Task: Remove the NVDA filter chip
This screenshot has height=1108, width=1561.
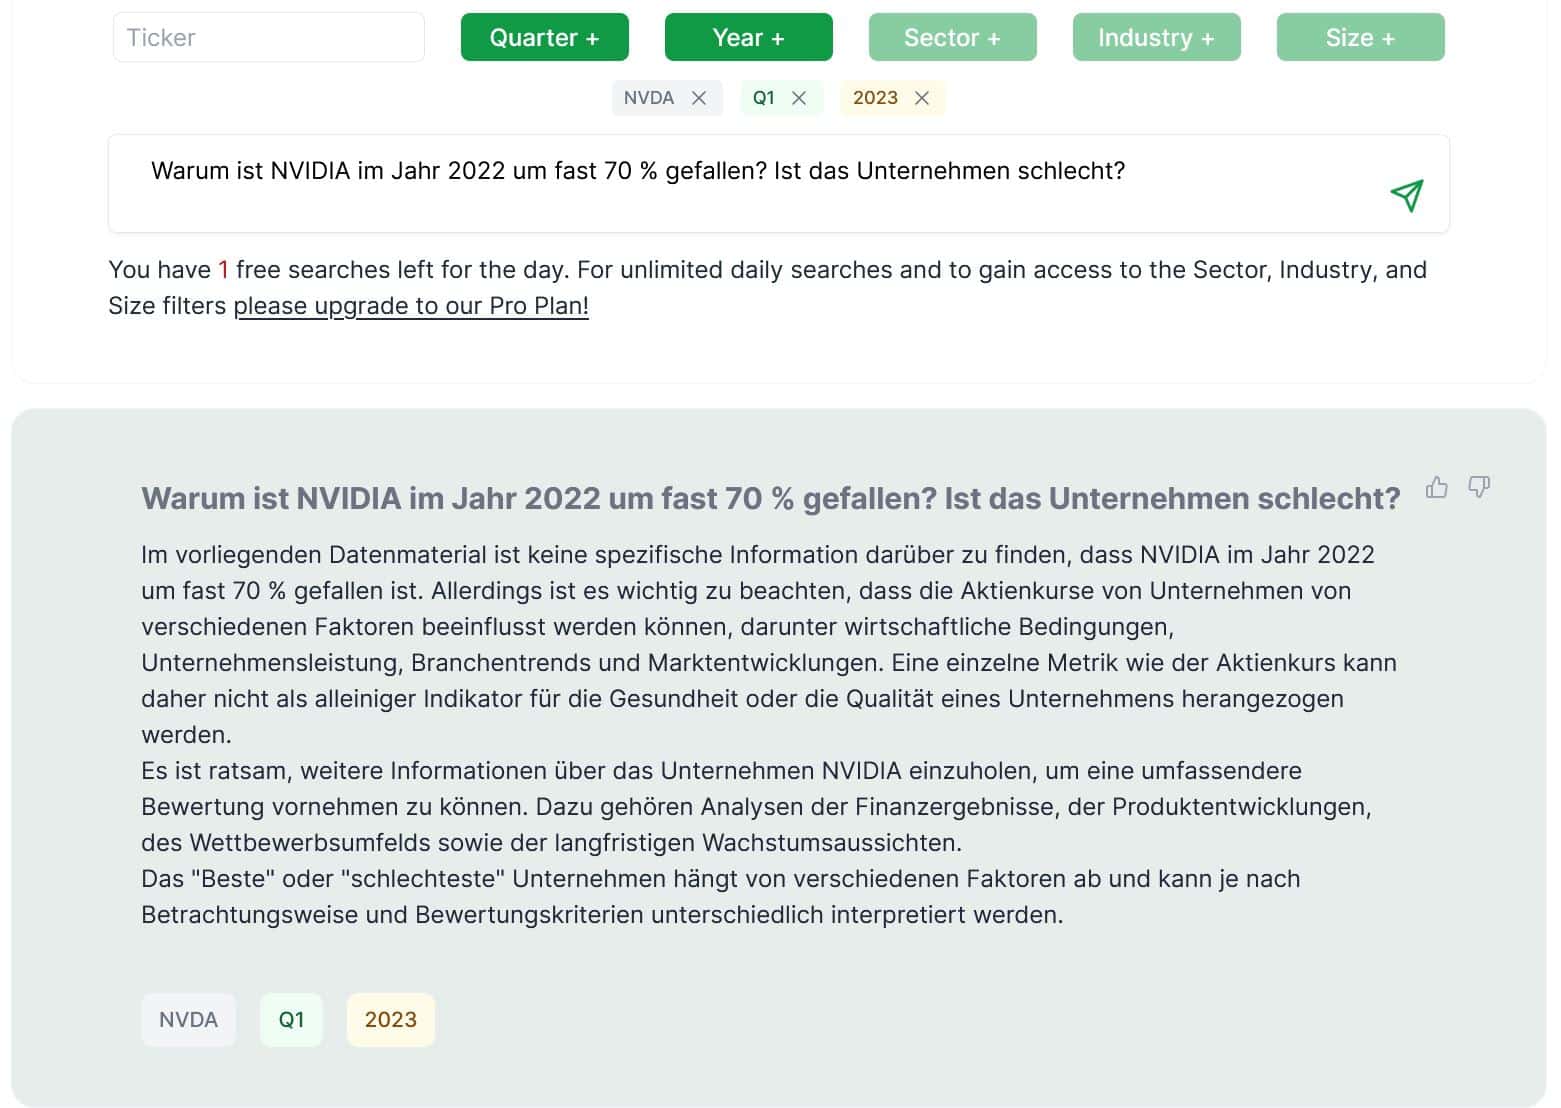Action: point(699,98)
